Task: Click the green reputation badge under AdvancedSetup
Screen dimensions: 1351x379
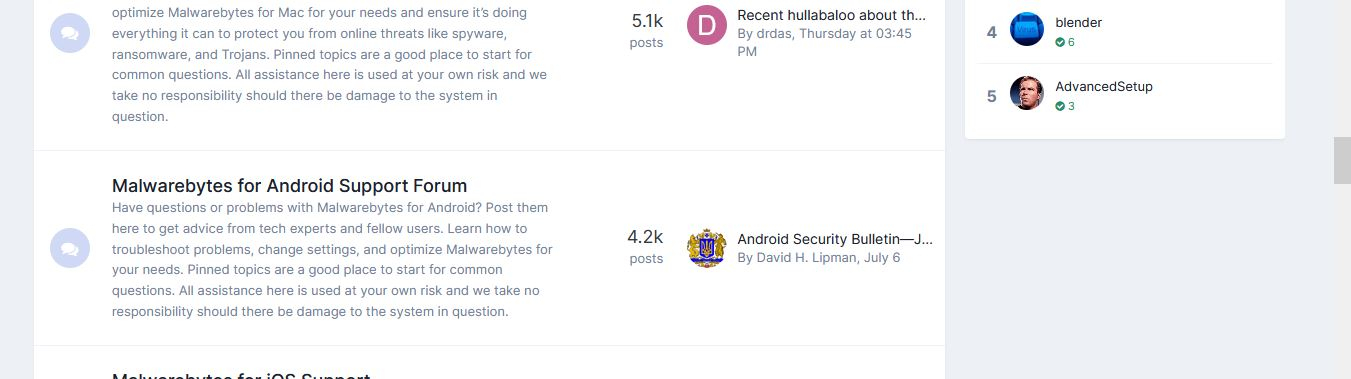Action: pyautogui.click(x=1065, y=106)
